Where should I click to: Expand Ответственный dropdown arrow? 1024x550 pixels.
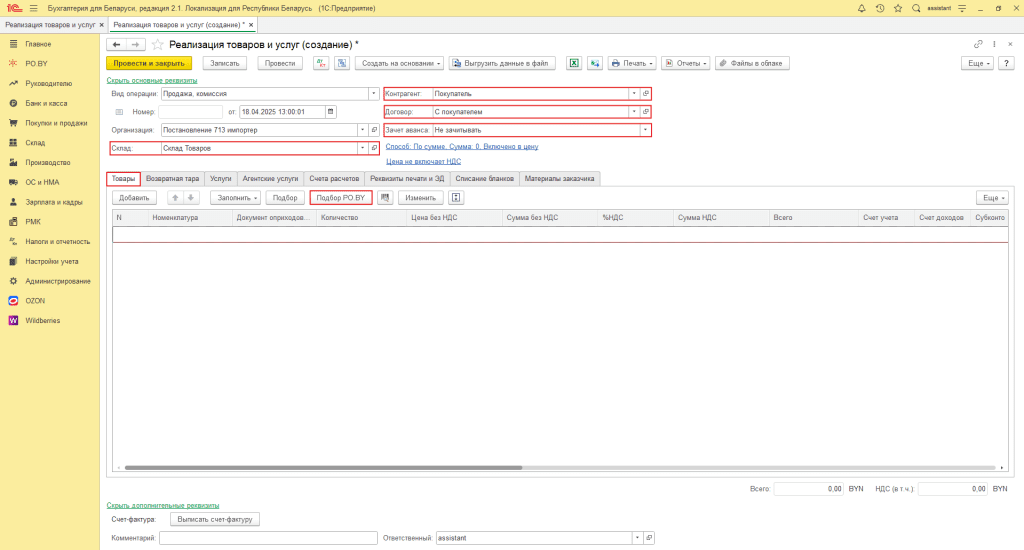coord(637,538)
